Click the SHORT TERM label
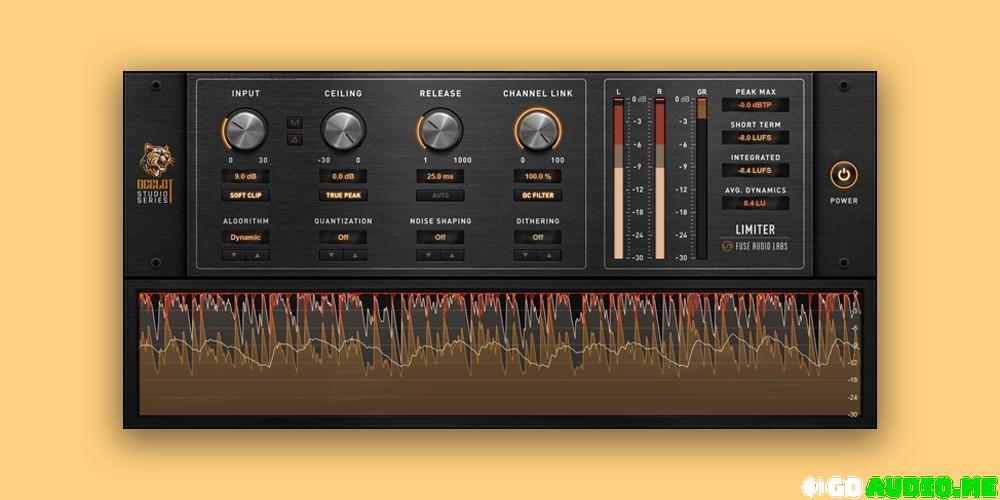 click(755, 124)
